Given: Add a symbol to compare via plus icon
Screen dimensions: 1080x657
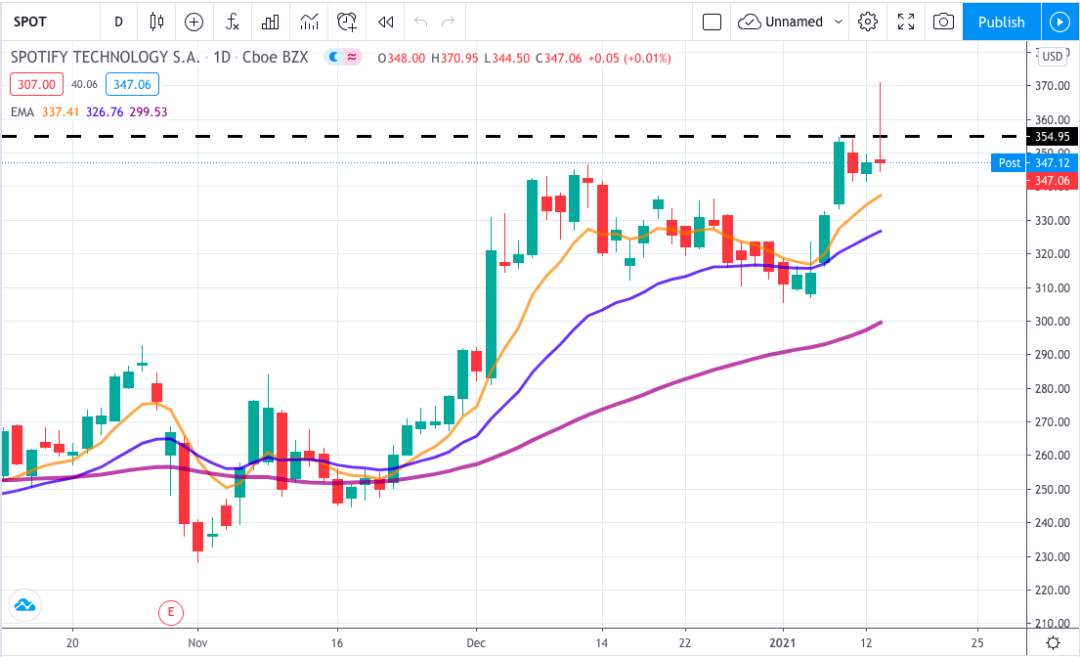Looking at the screenshot, I should point(194,21).
